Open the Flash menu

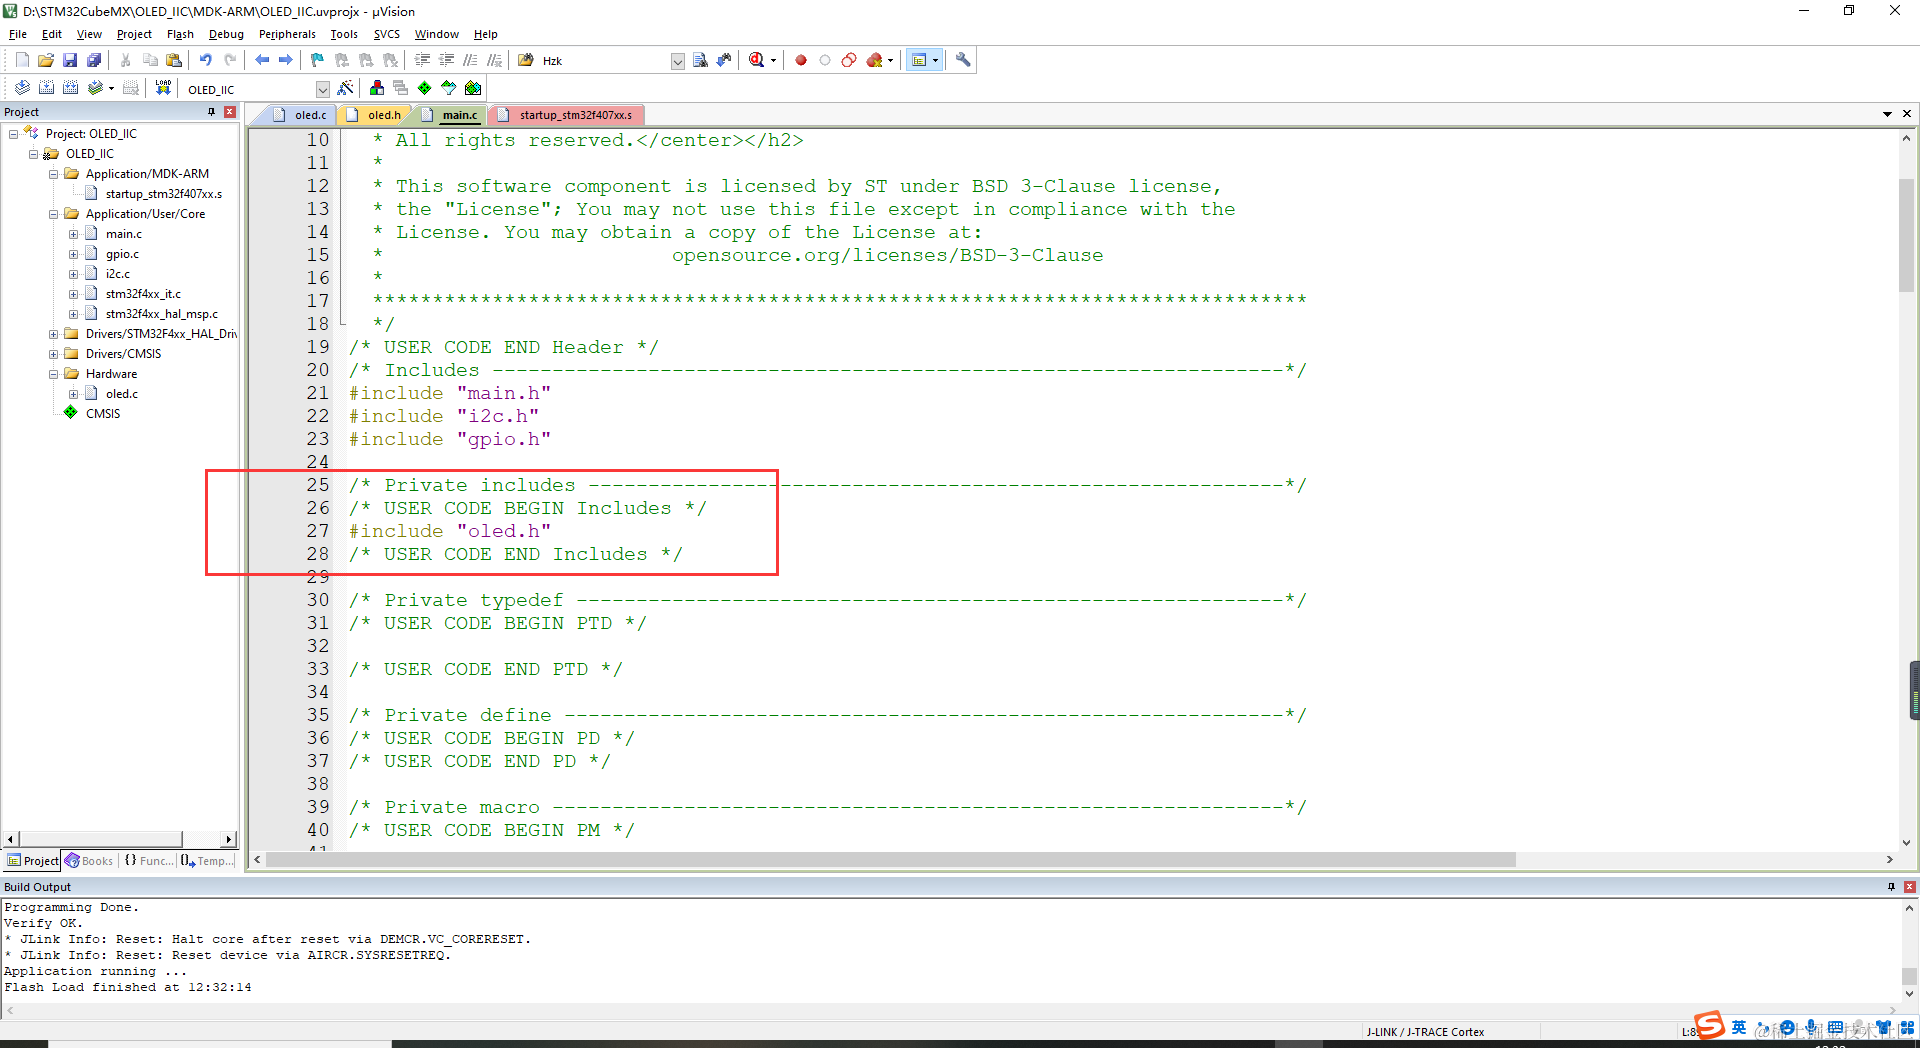tap(180, 34)
